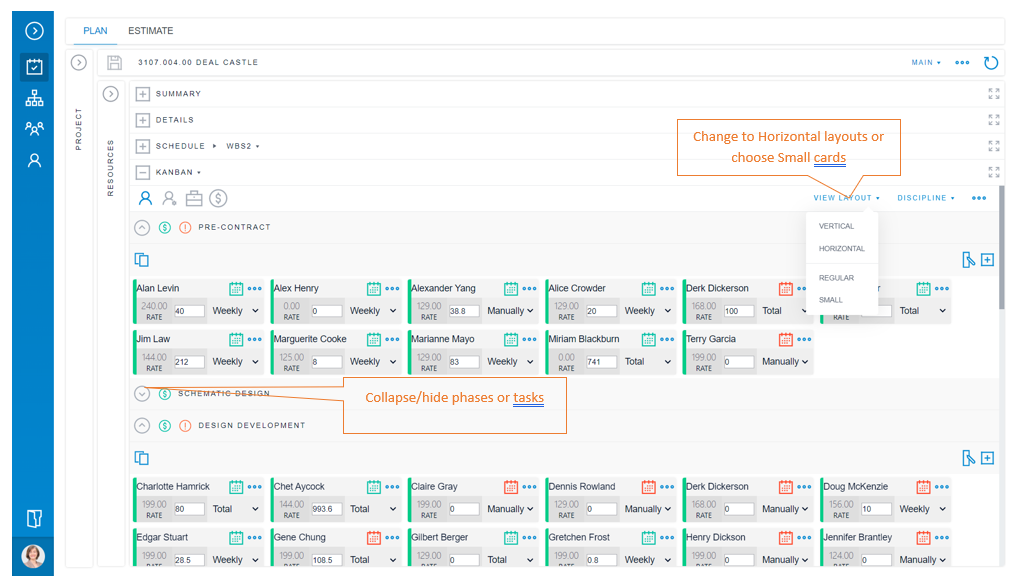Open calendar icon on Alan Levin card

click(x=236, y=289)
